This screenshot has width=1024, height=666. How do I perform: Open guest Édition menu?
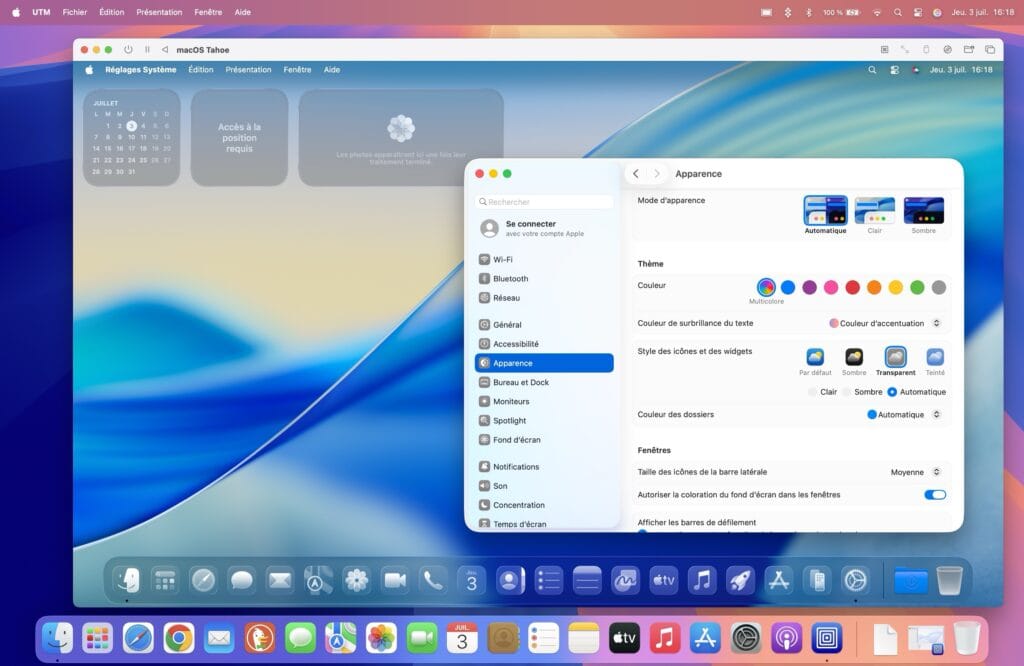200,70
